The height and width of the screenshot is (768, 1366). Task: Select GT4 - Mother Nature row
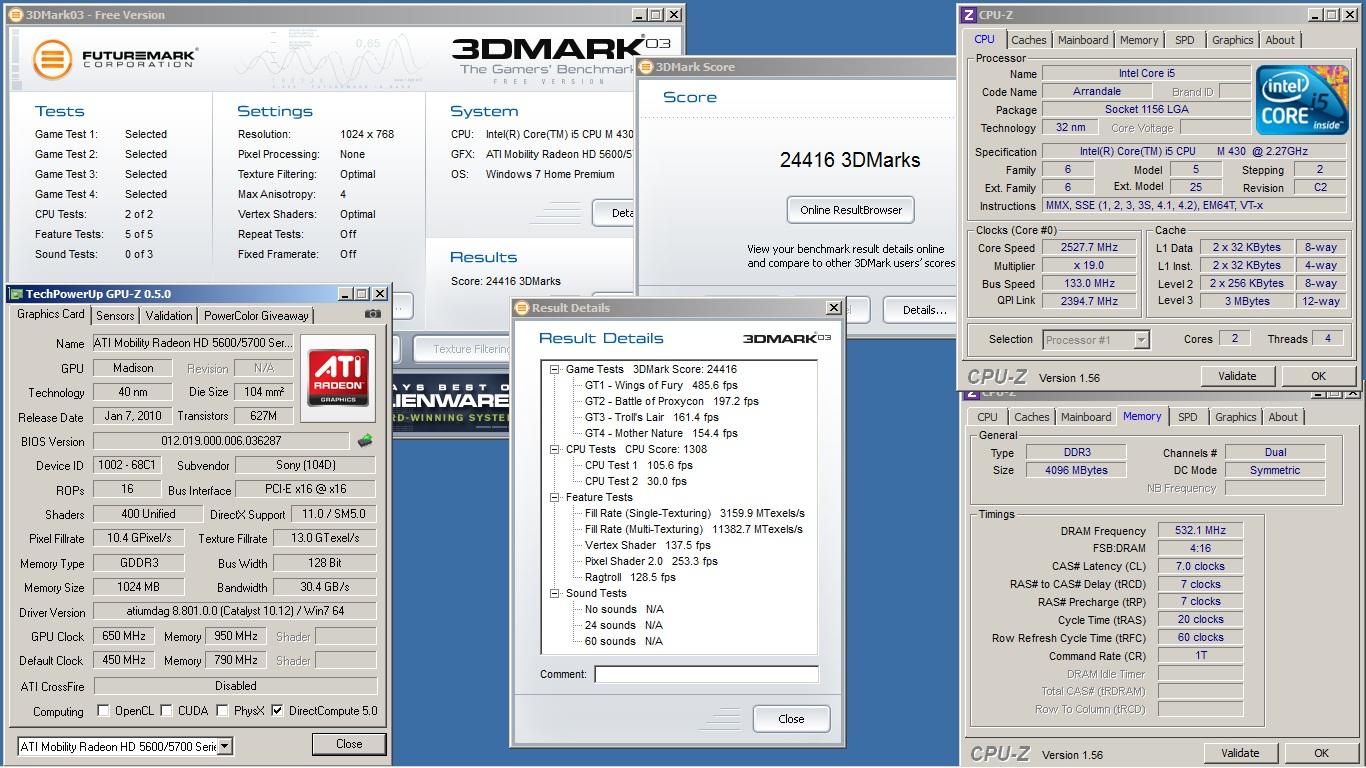[661, 433]
